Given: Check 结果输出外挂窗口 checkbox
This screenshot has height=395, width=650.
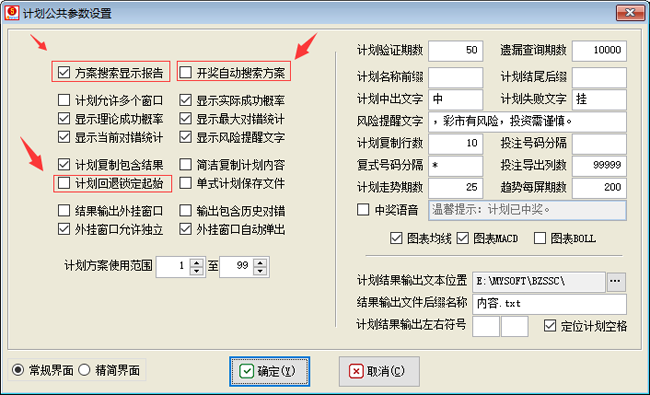Looking at the screenshot, I should coord(64,211).
